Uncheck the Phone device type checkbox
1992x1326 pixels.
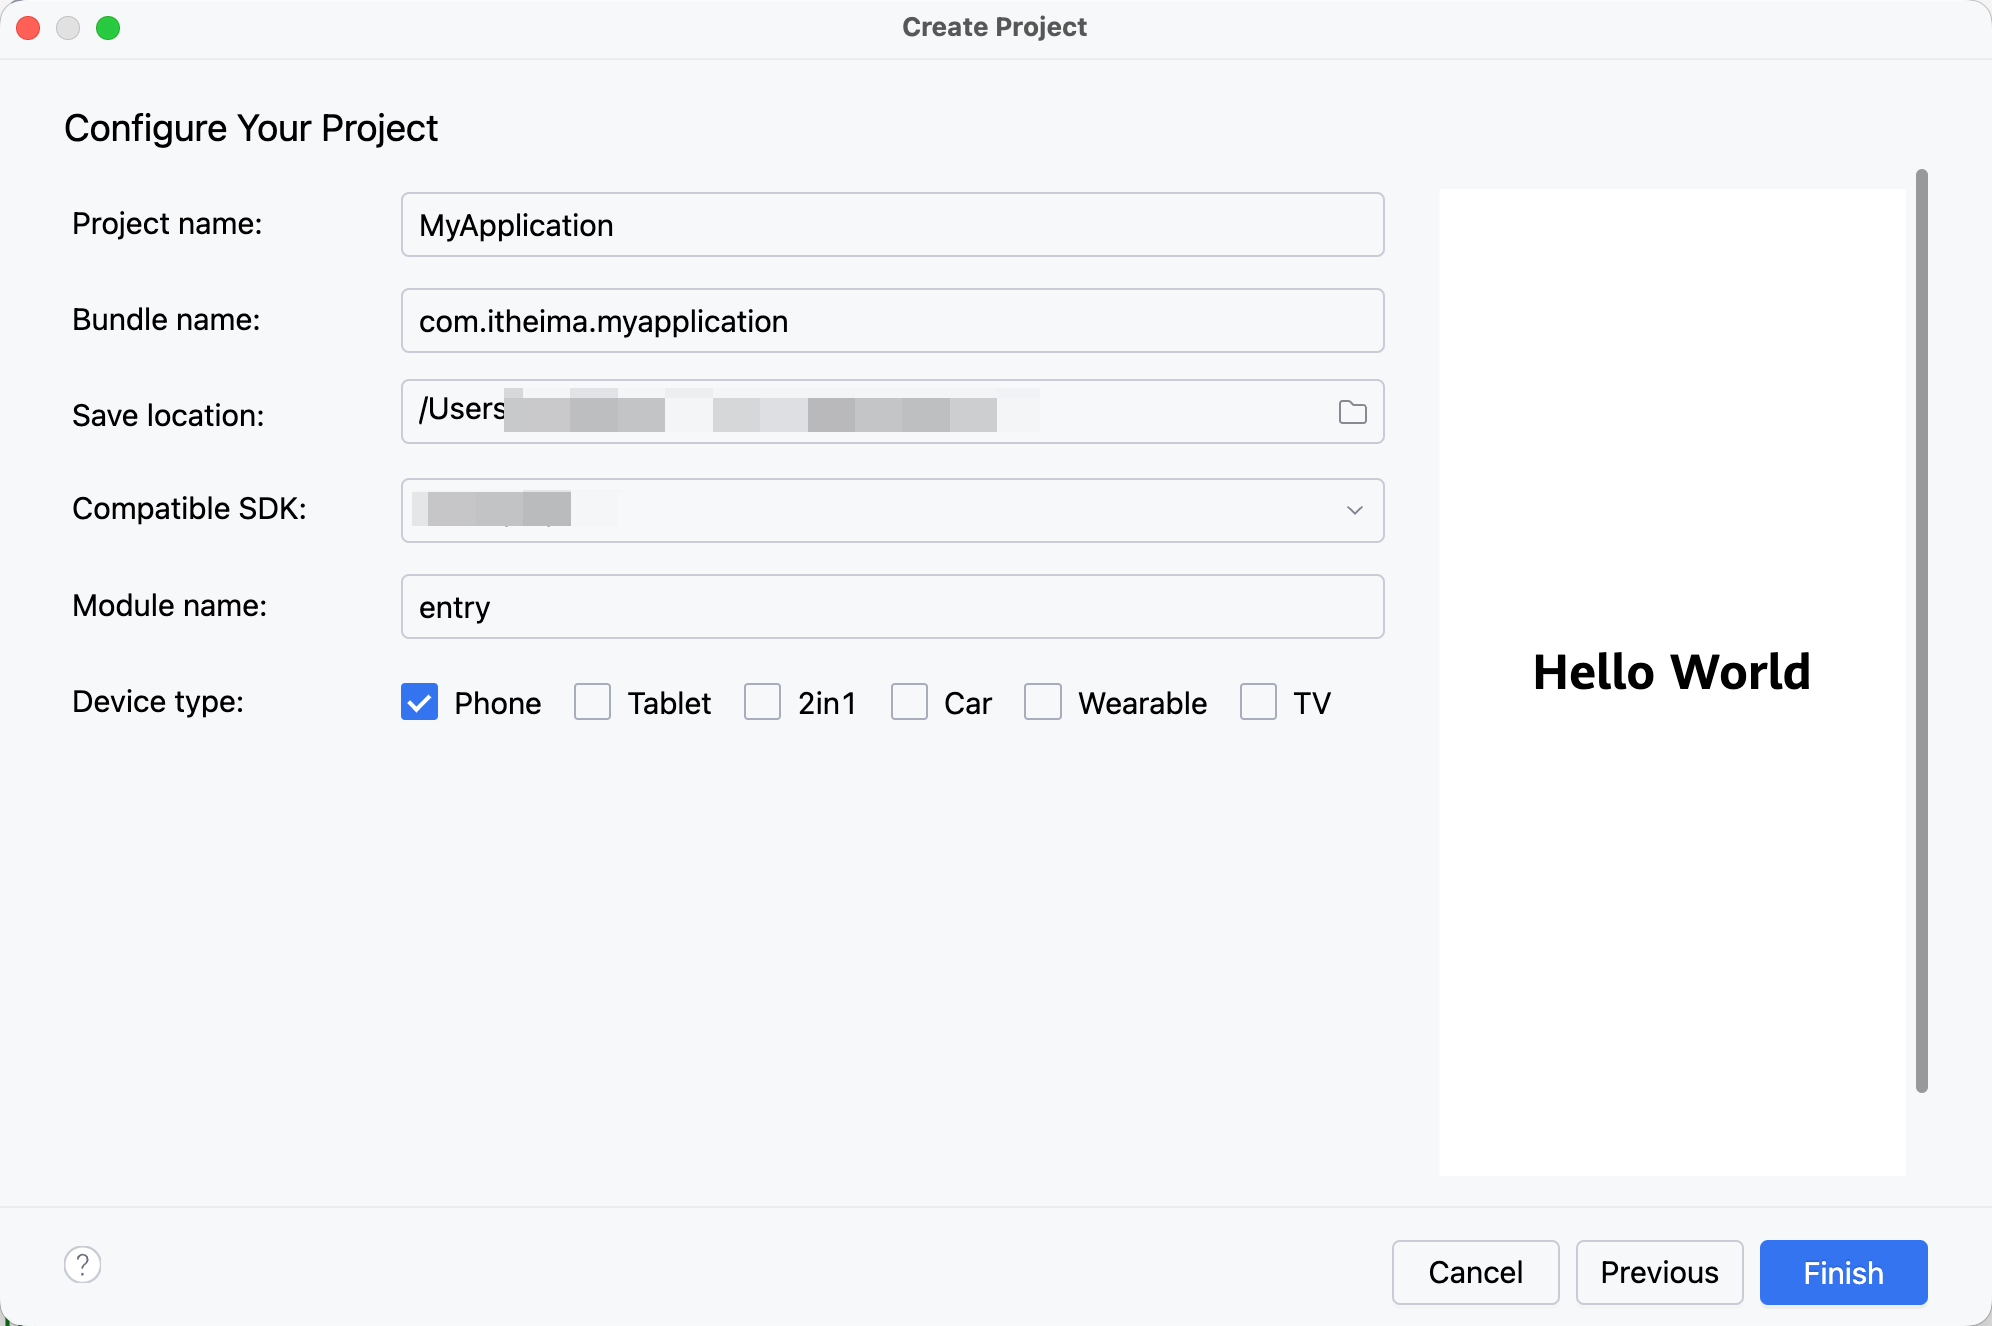pyautogui.click(x=419, y=702)
